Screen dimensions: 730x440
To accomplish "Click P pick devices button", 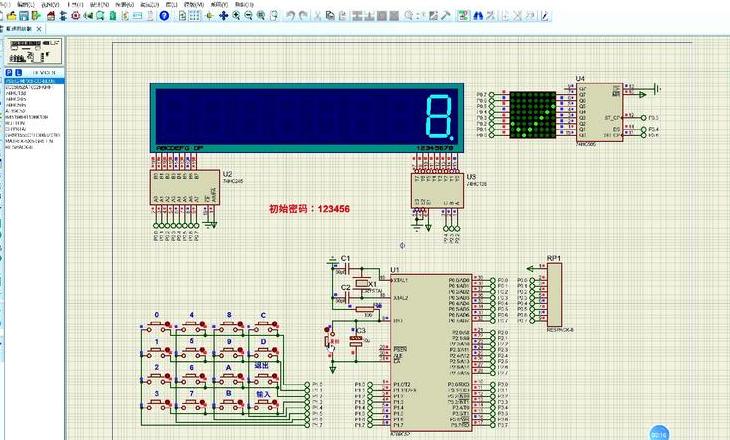I will pos(9,73).
